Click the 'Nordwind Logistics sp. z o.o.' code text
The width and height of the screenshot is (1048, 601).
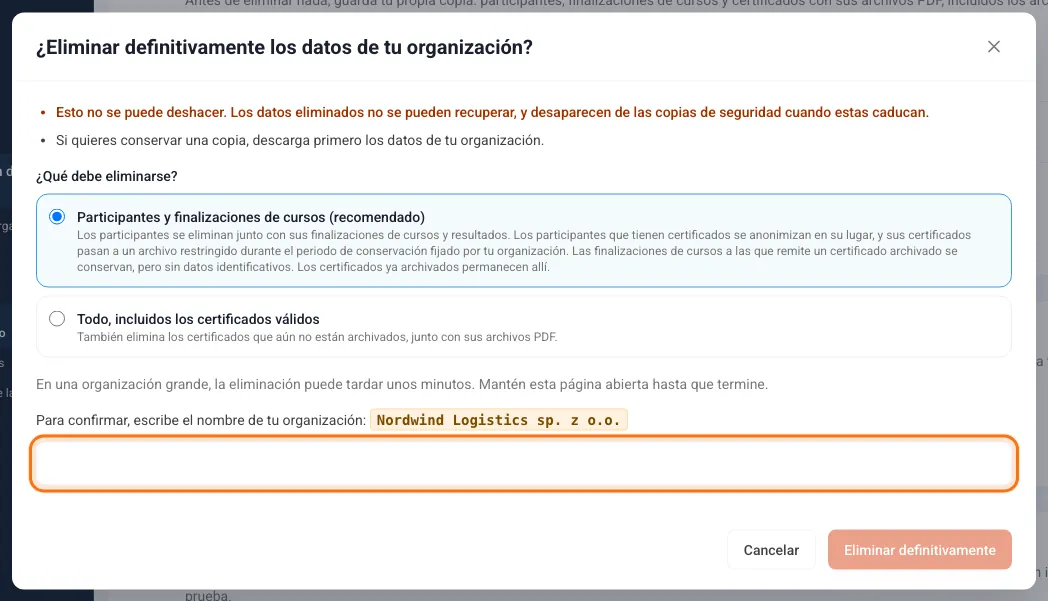[x=499, y=420]
